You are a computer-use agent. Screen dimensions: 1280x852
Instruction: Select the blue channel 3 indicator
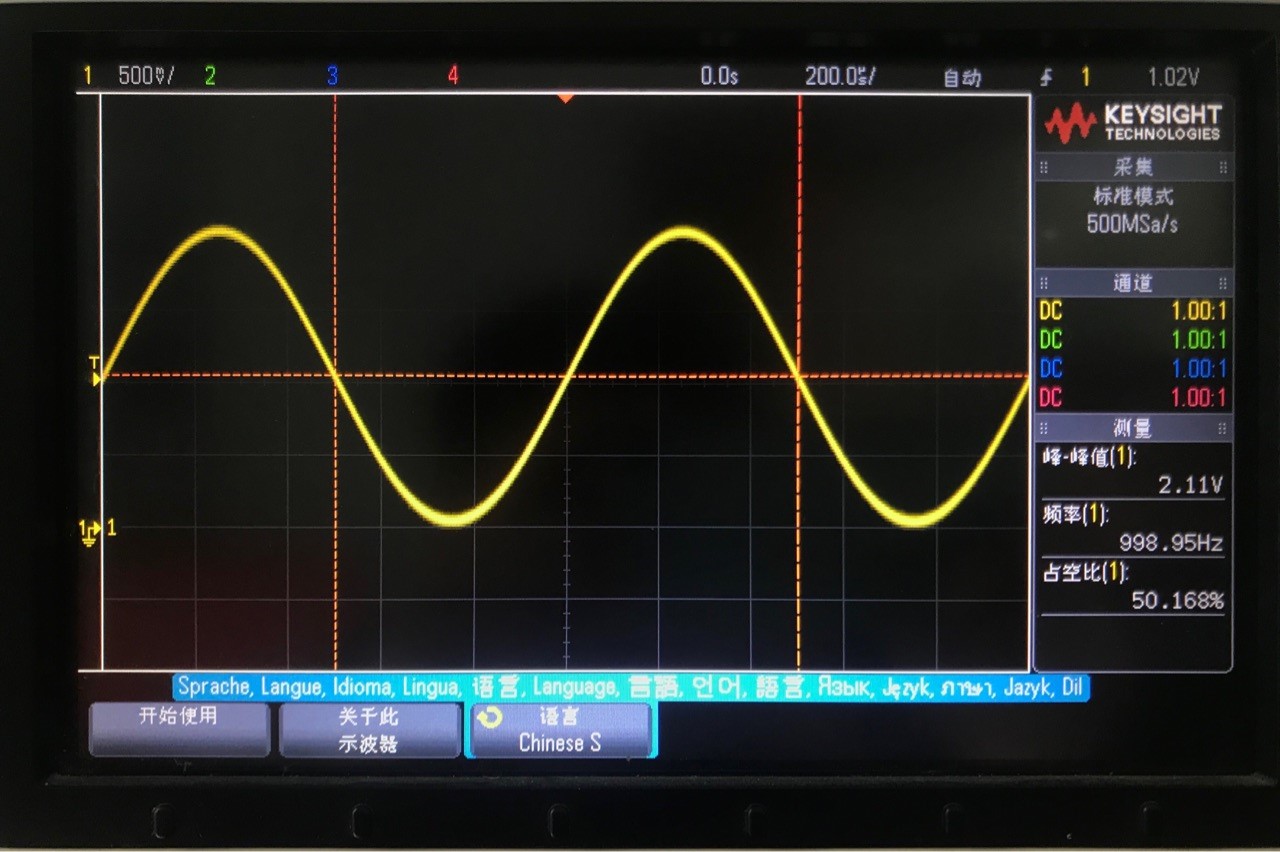tap(332, 76)
